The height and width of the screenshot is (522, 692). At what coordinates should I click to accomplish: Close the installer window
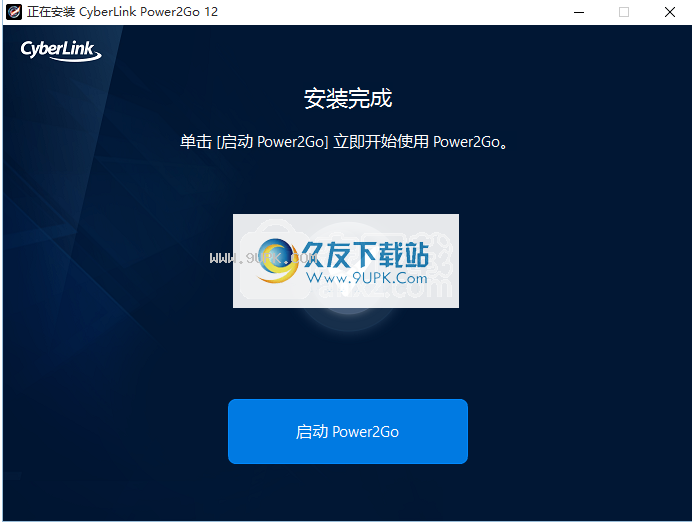669,12
